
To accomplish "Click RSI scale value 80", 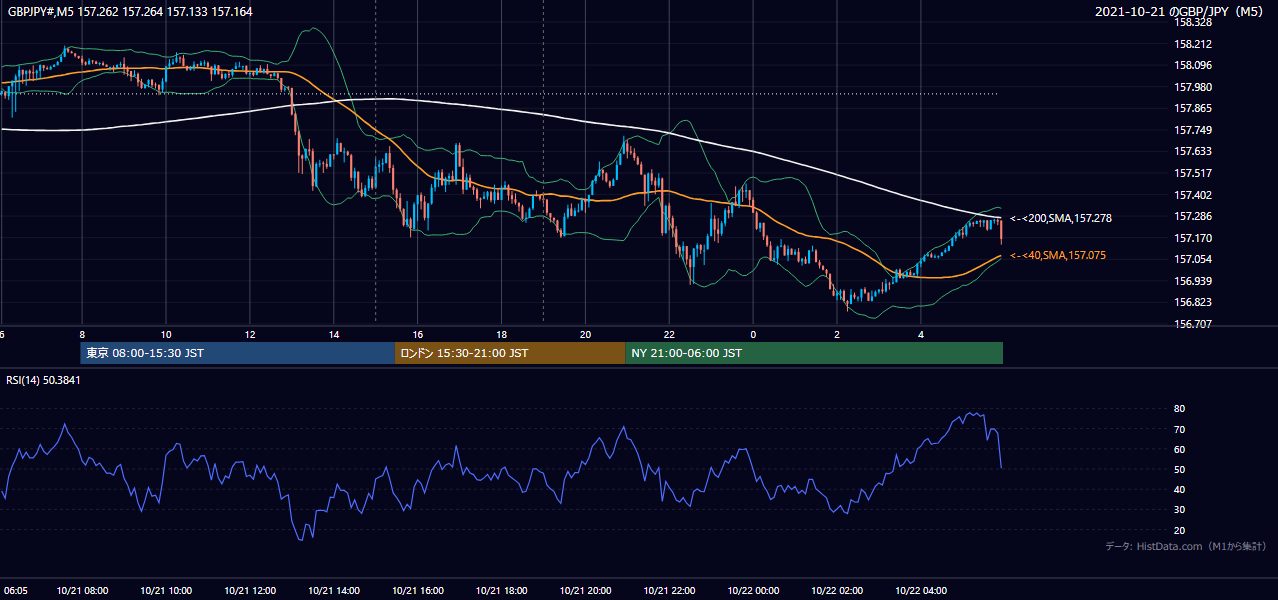I will (1180, 409).
